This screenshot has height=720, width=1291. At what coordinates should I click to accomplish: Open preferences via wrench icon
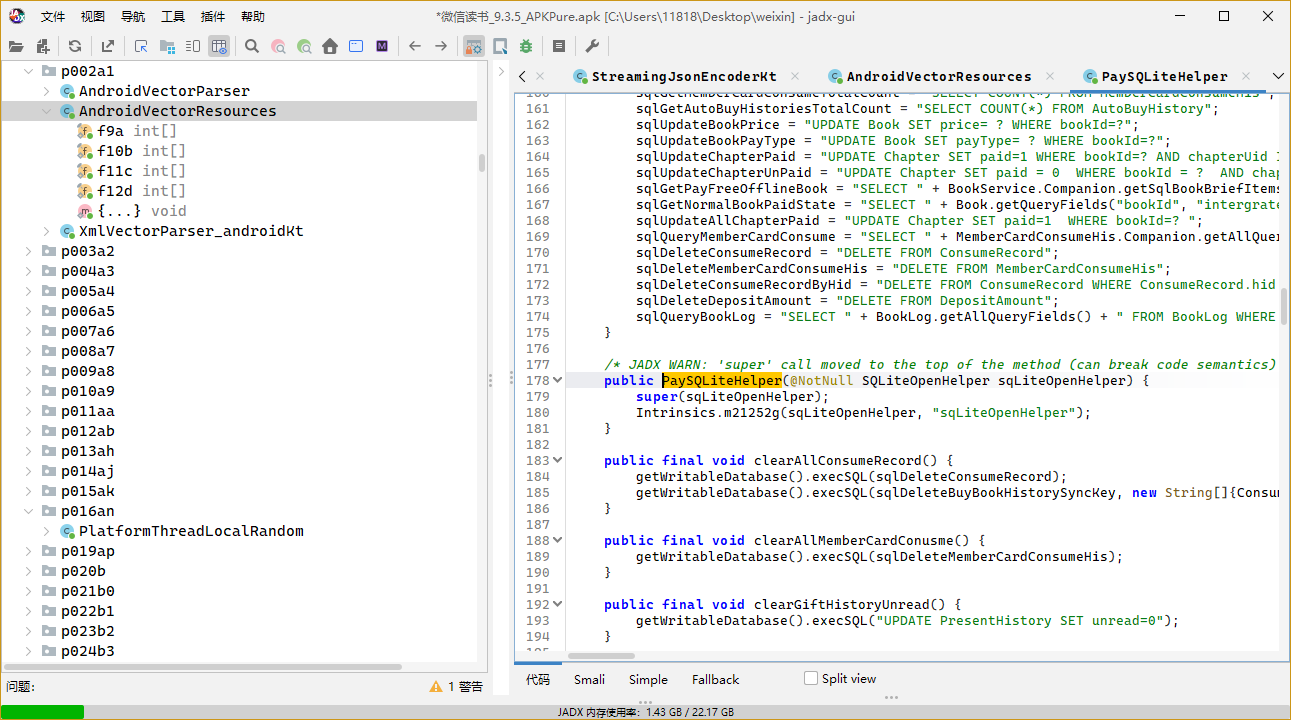591,46
